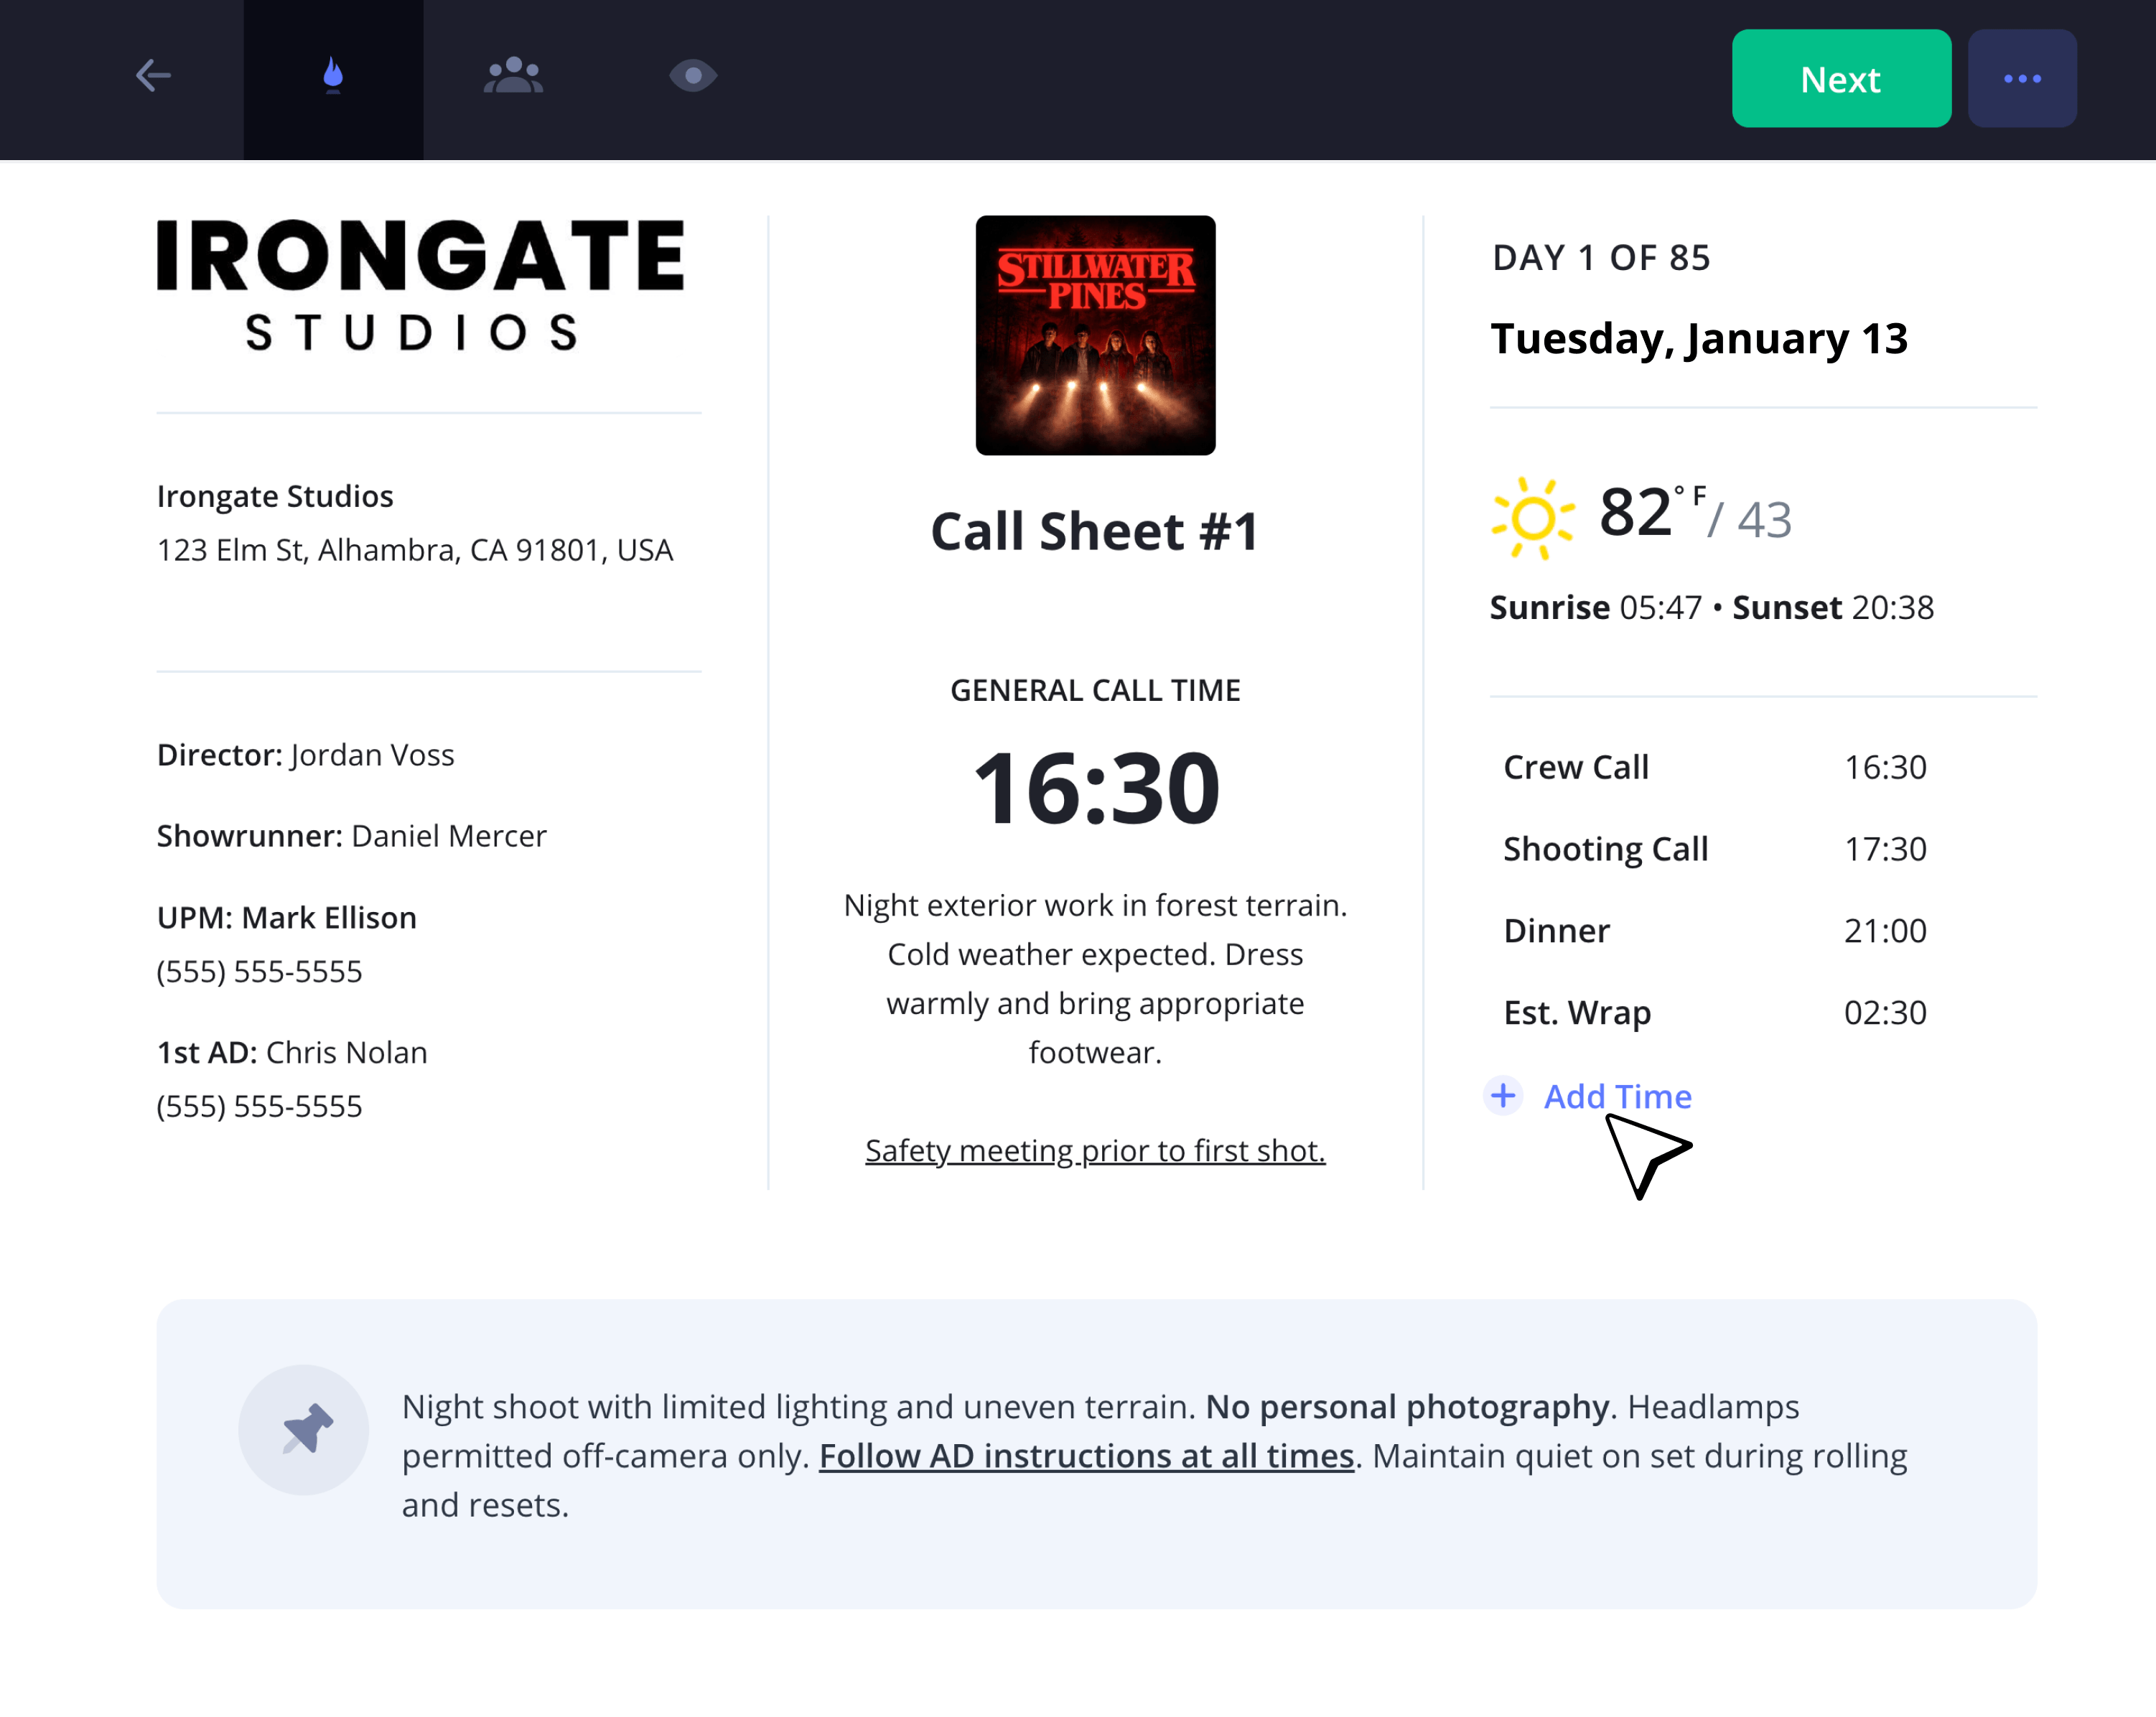Click the Dinner label
The image size is (2156, 1717).
coord(1557,931)
